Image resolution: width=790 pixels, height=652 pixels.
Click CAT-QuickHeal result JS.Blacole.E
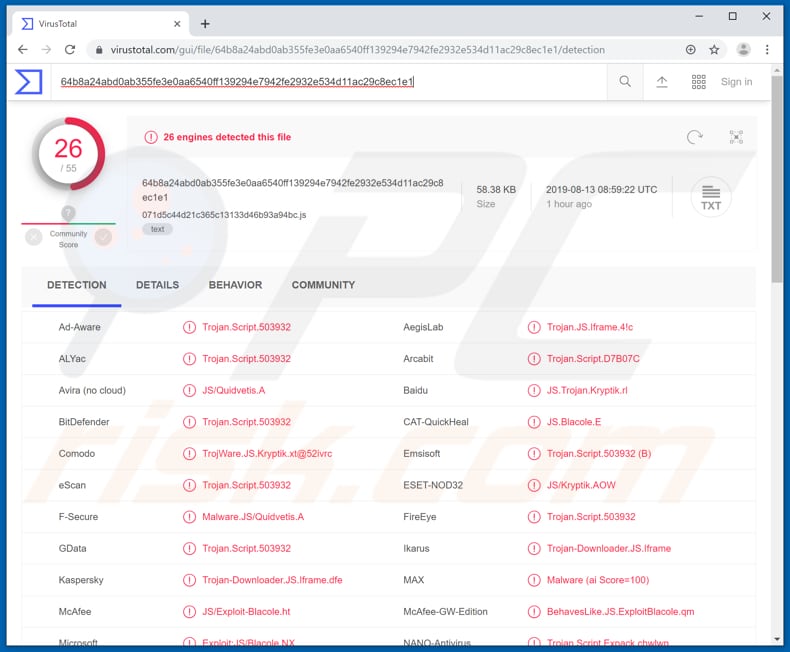point(574,422)
